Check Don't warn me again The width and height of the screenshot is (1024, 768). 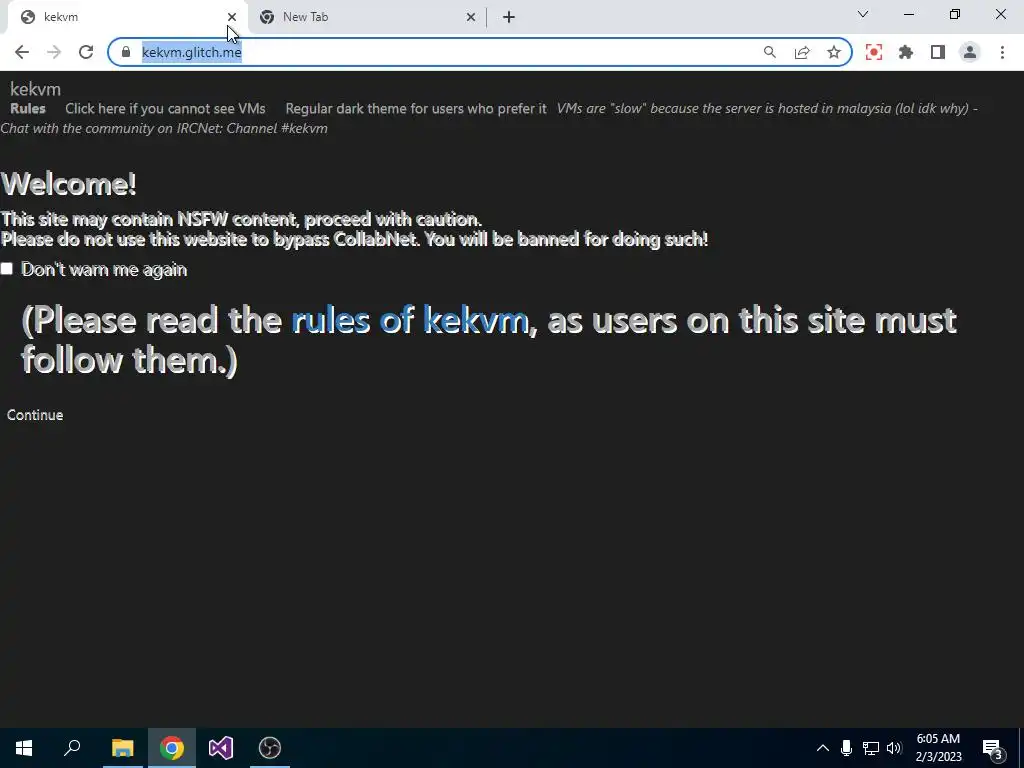[7, 269]
